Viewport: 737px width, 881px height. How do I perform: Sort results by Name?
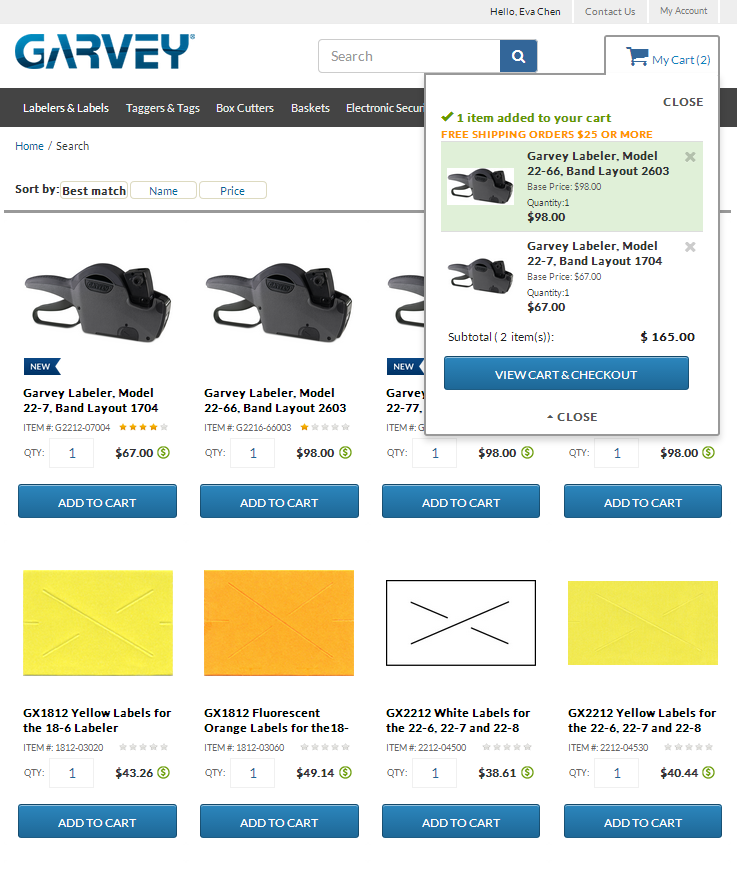[x=163, y=190]
